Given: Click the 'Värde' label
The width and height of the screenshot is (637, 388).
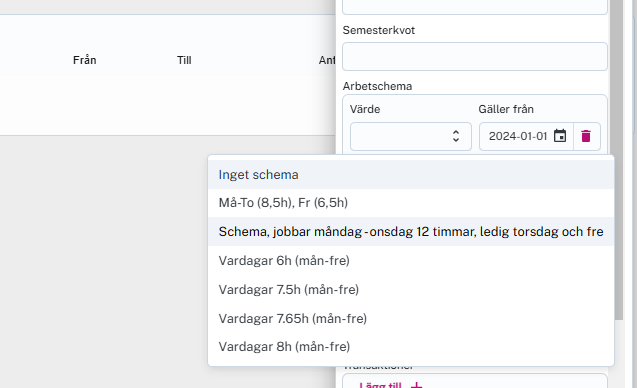Looking at the screenshot, I should (365, 109).
